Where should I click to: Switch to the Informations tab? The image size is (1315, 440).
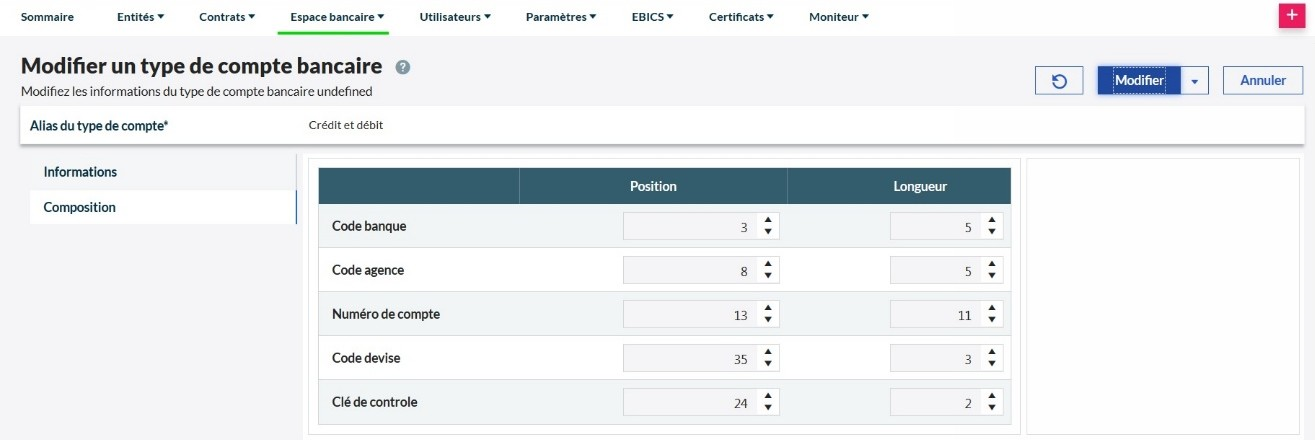tap(80, 172)
